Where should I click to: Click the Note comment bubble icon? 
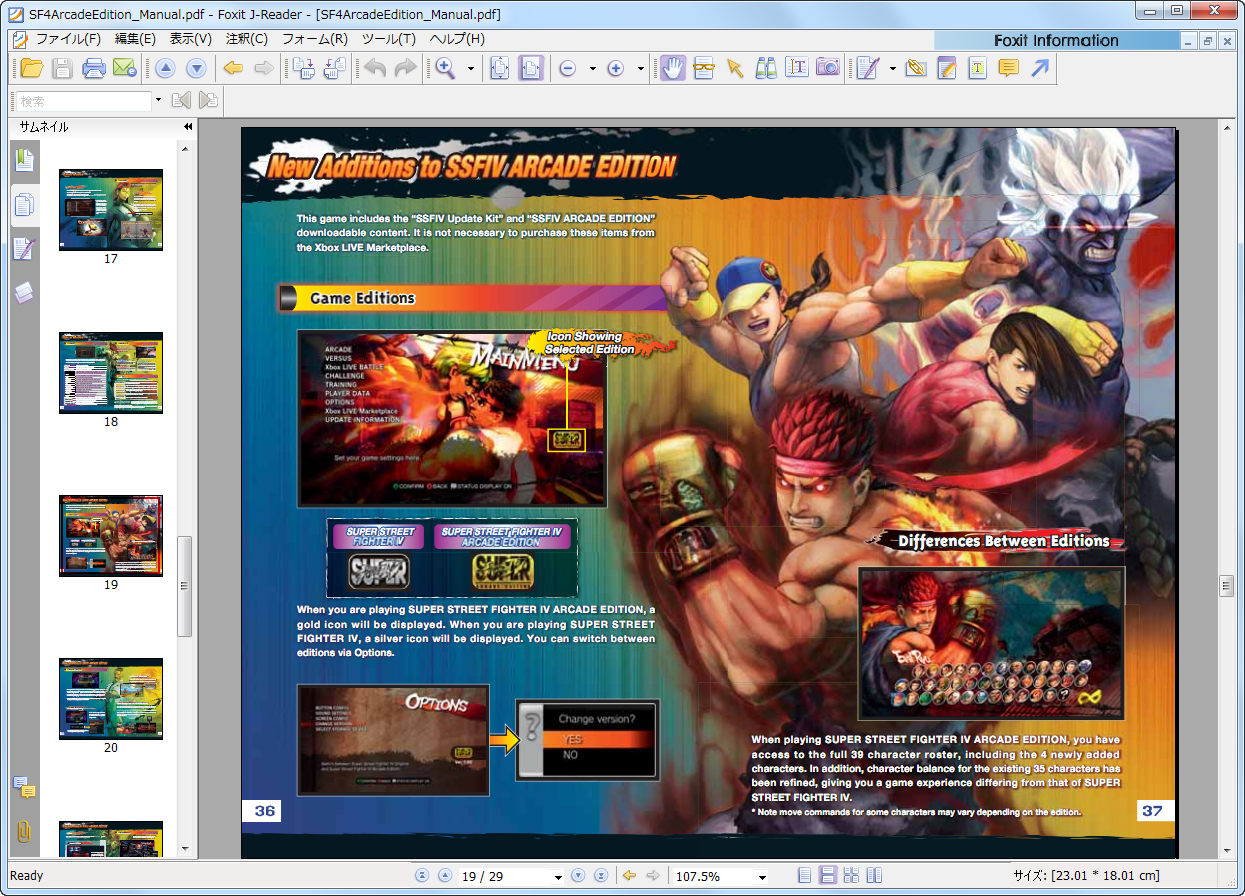1009,68
